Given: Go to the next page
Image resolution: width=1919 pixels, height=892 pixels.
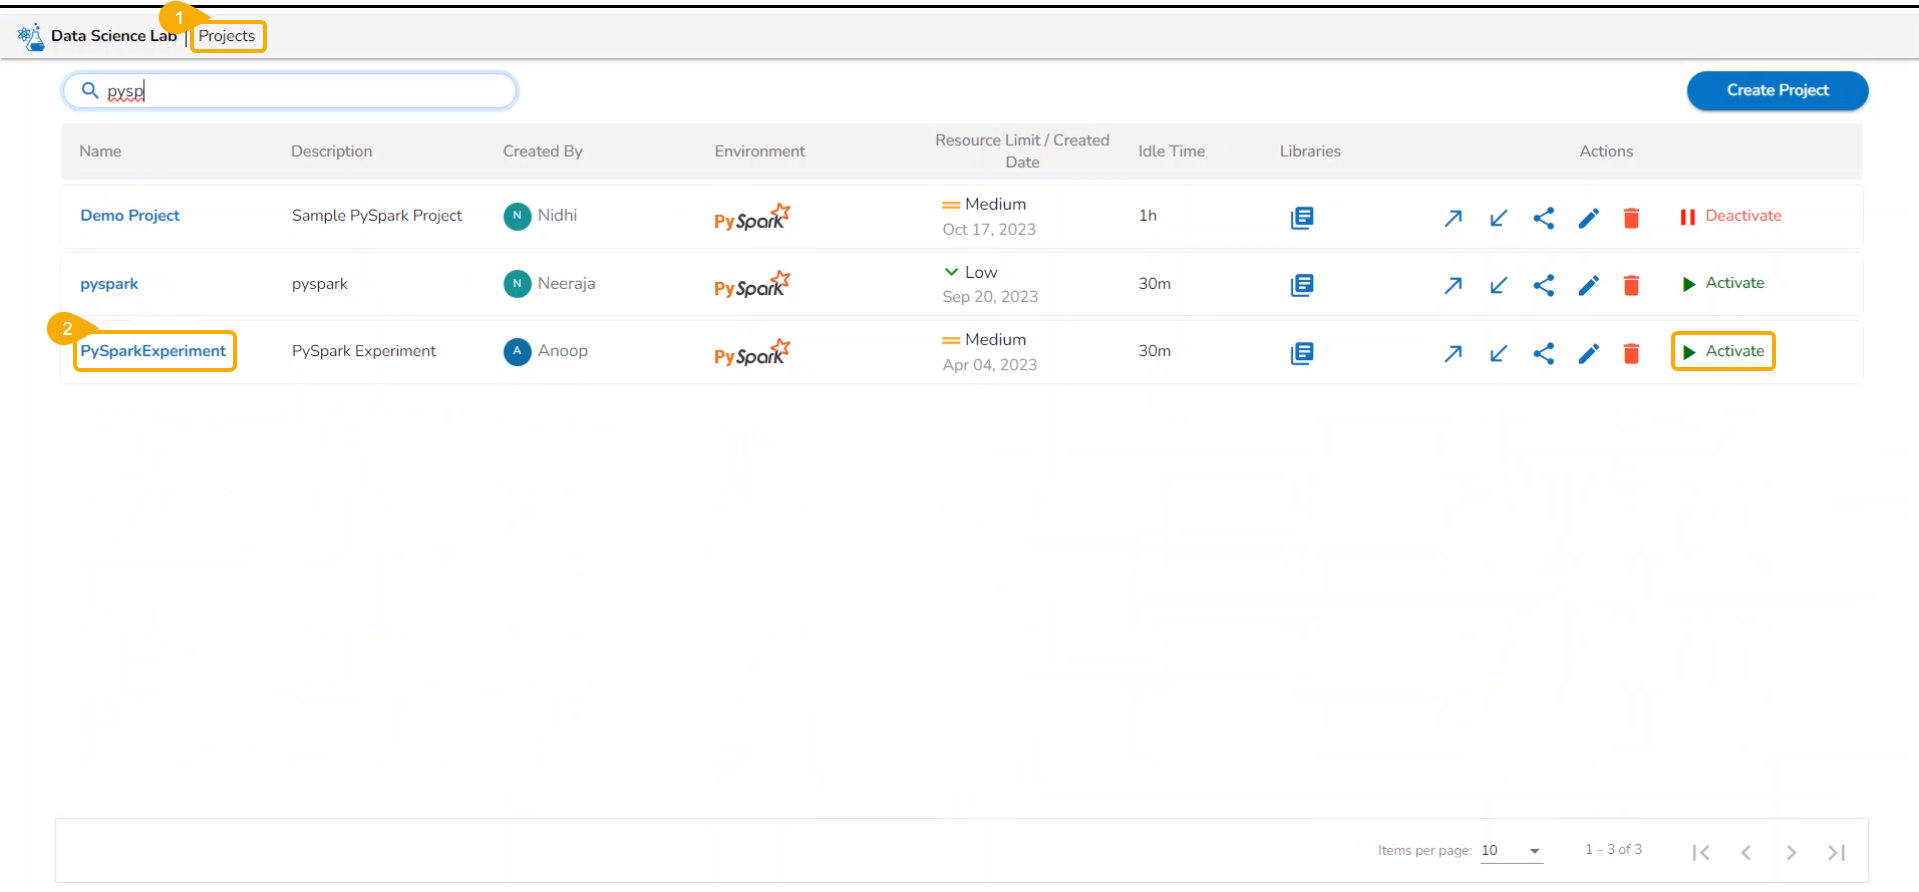Looking at the screenshot, I should point(1791,852).
